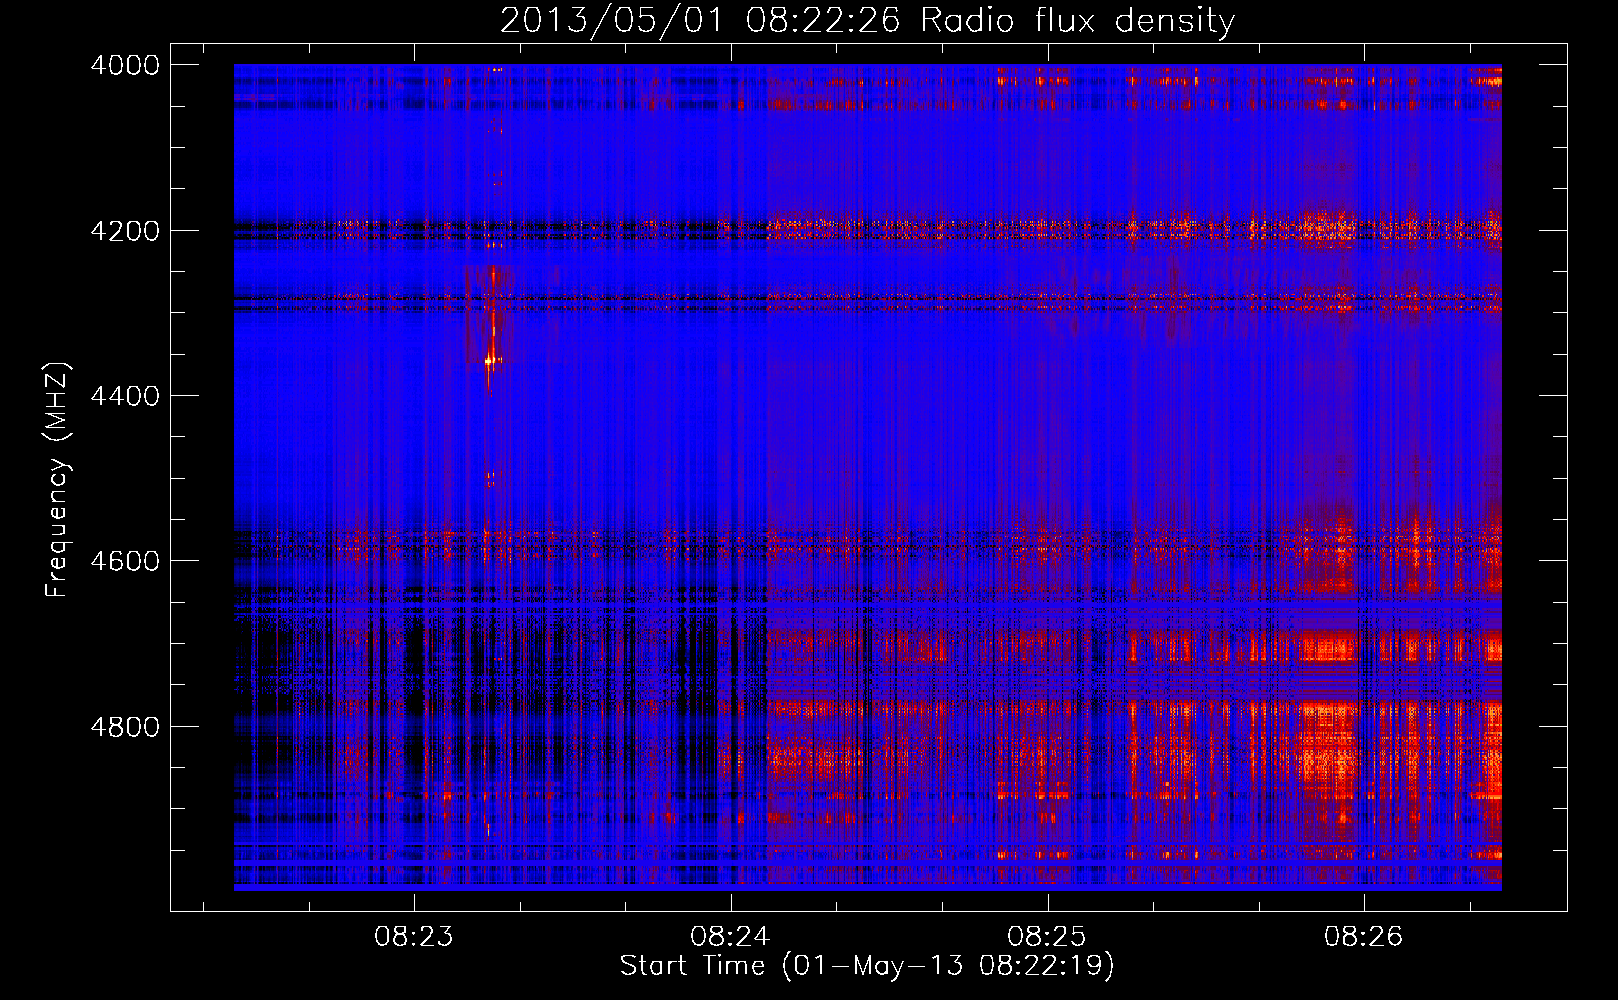This screenshot has width=1618, height=1000.
Task: Click the 4200 frequency tick label
Action: (125, 231)
